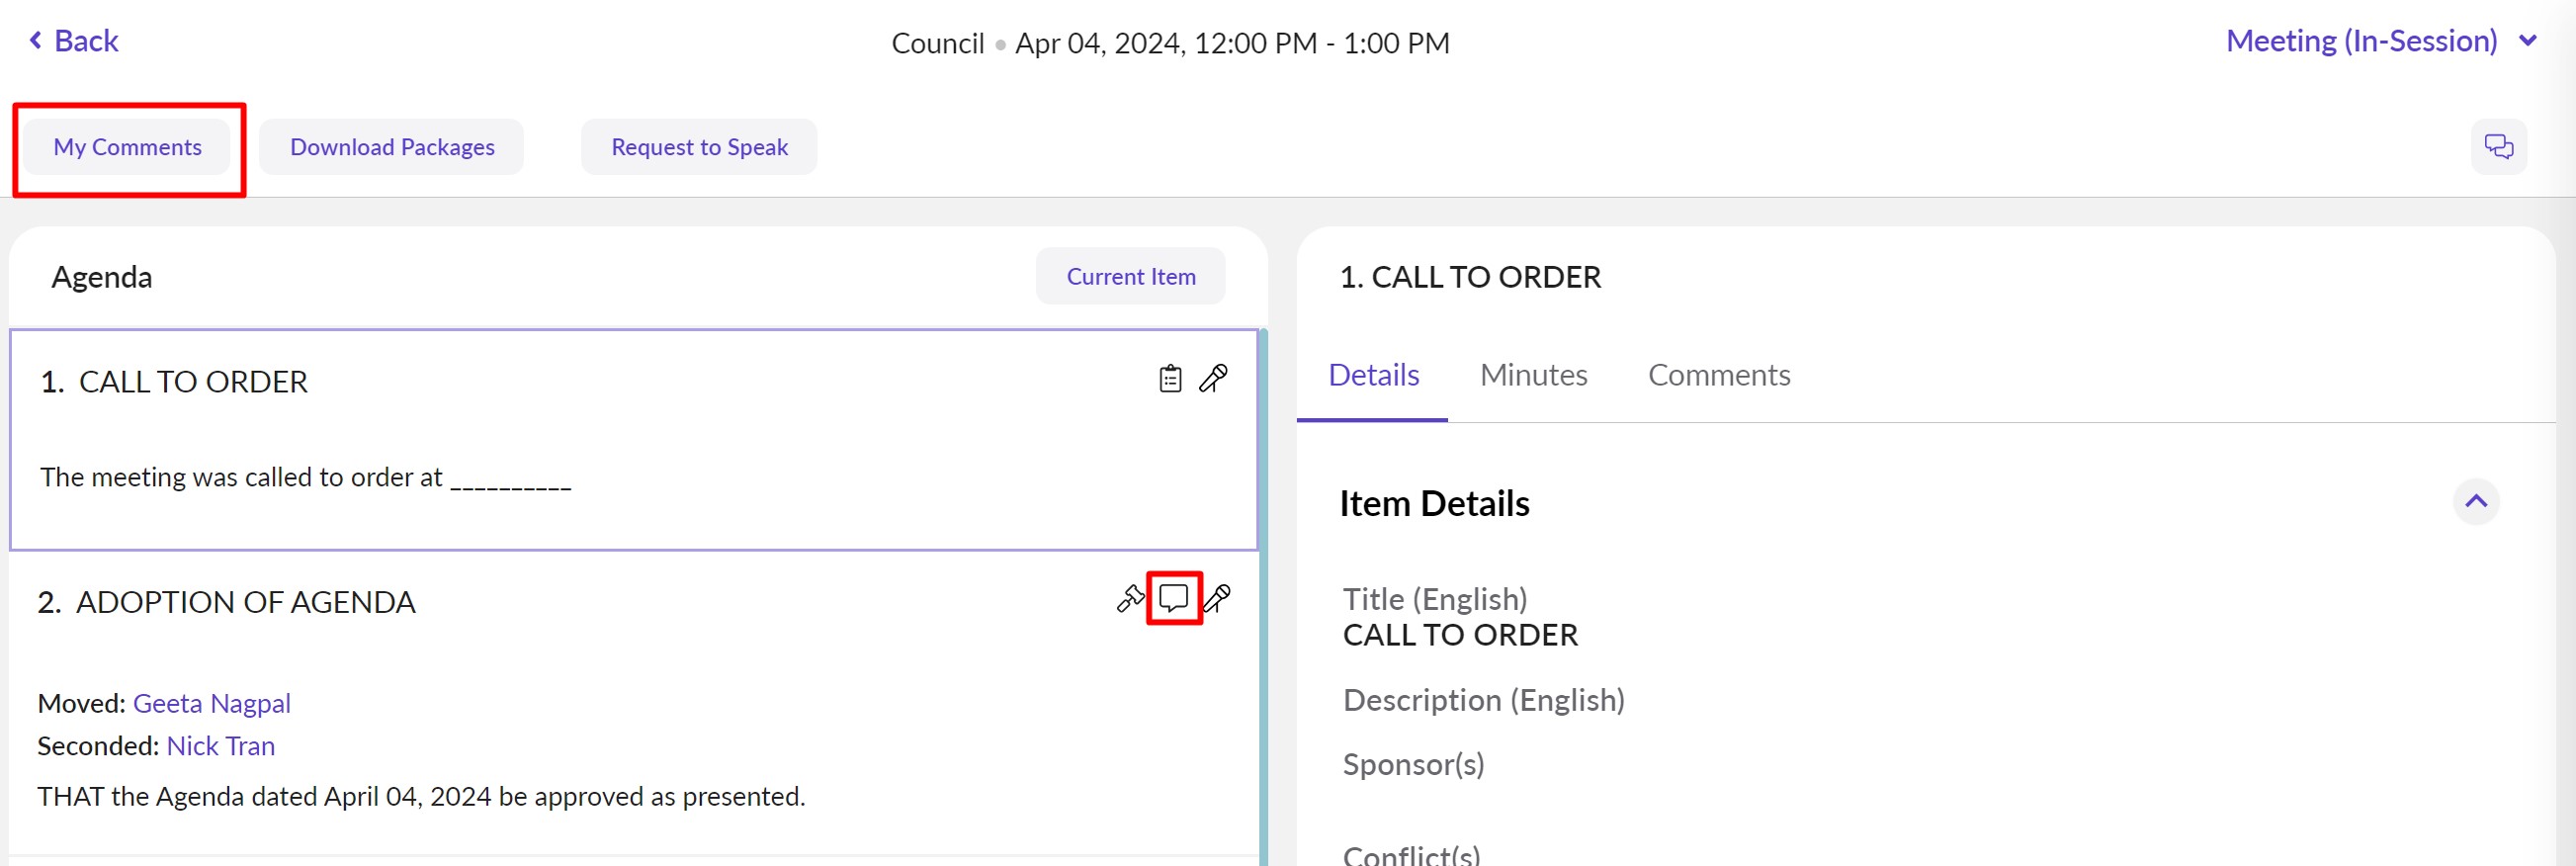
Task: Open mover Geeta Nagpal's link
Action: point(212,704)
